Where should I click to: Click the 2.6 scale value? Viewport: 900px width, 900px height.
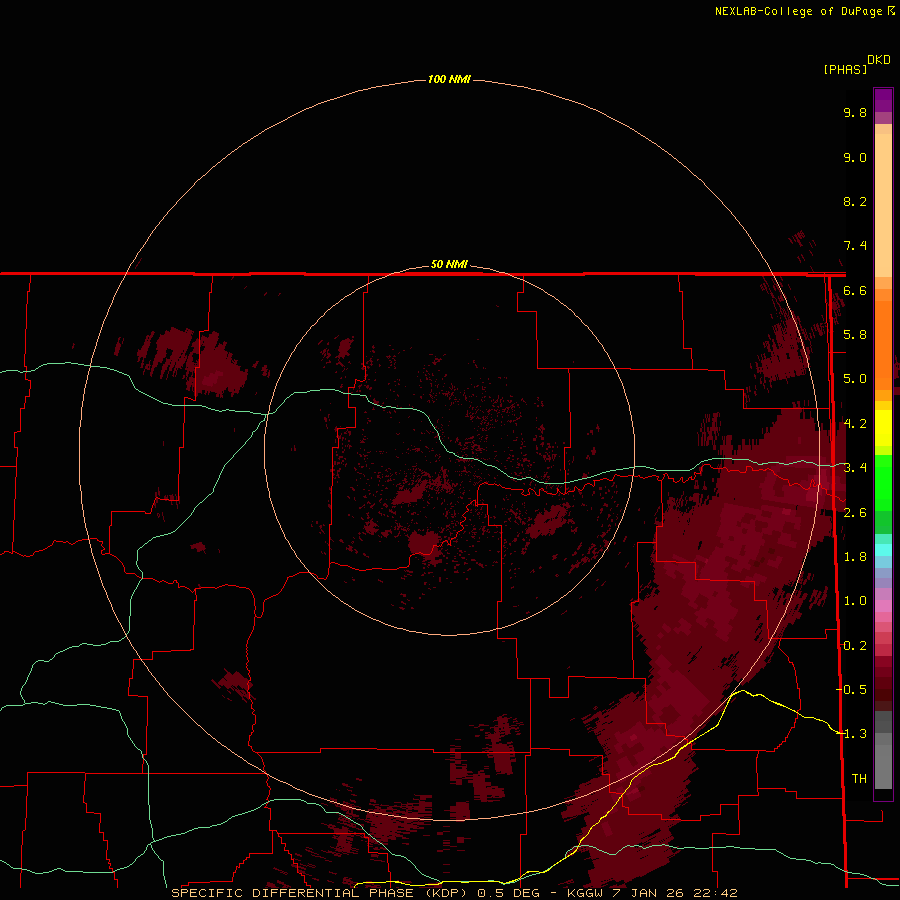tap(855, 513)
